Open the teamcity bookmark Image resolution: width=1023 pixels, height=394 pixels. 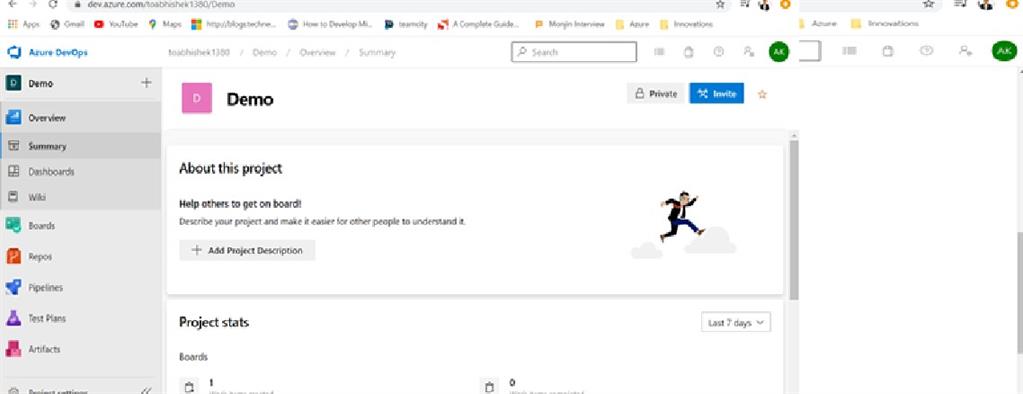[x=406, y=24]
